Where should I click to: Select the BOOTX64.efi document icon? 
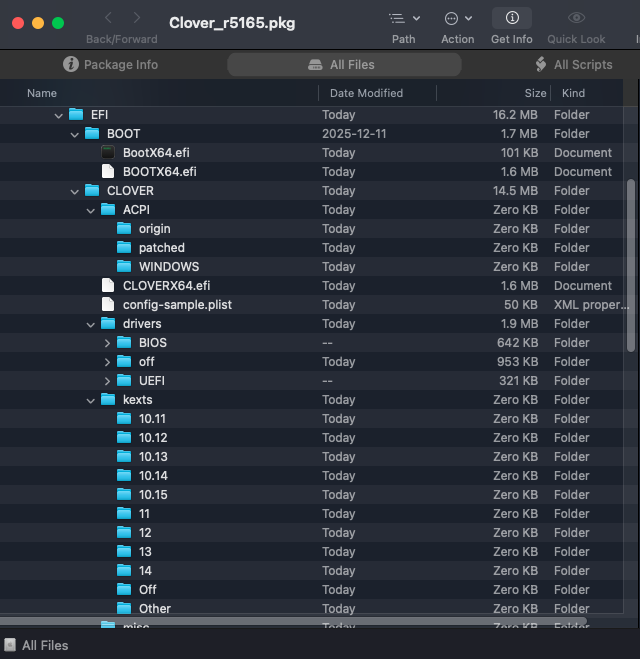[x=108, y=171]
